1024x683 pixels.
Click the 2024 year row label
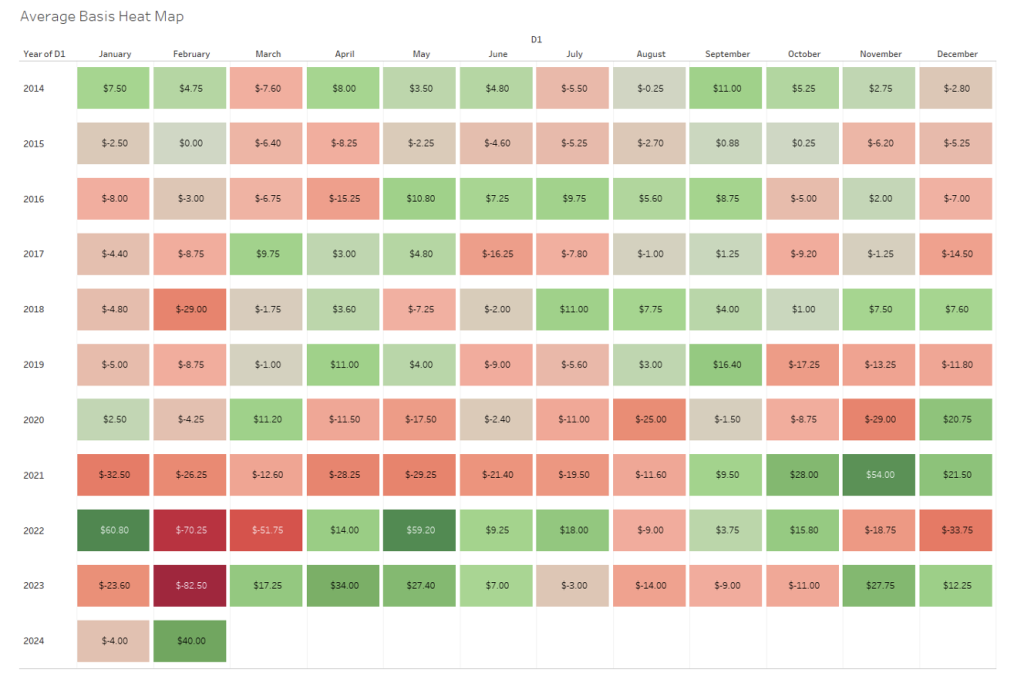pos(34,641)
